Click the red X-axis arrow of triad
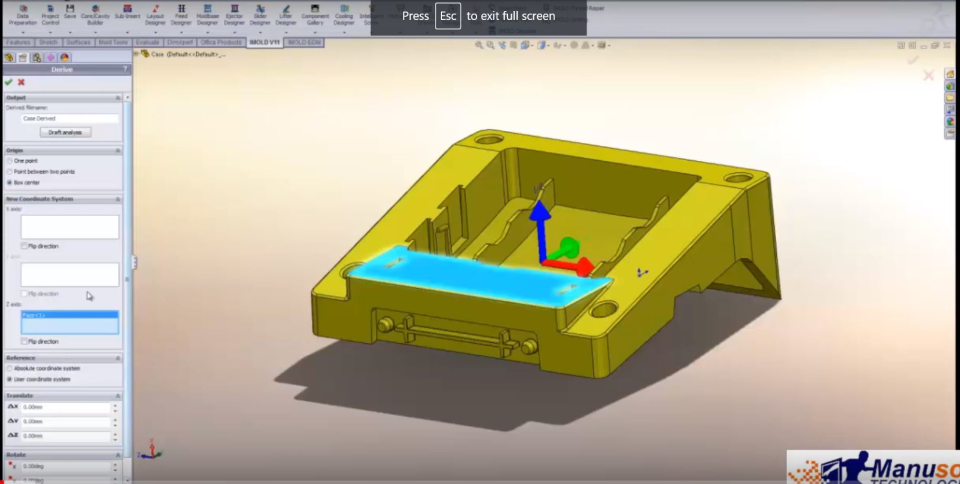This screenshot has width=960, height=484. pos(571,266)
